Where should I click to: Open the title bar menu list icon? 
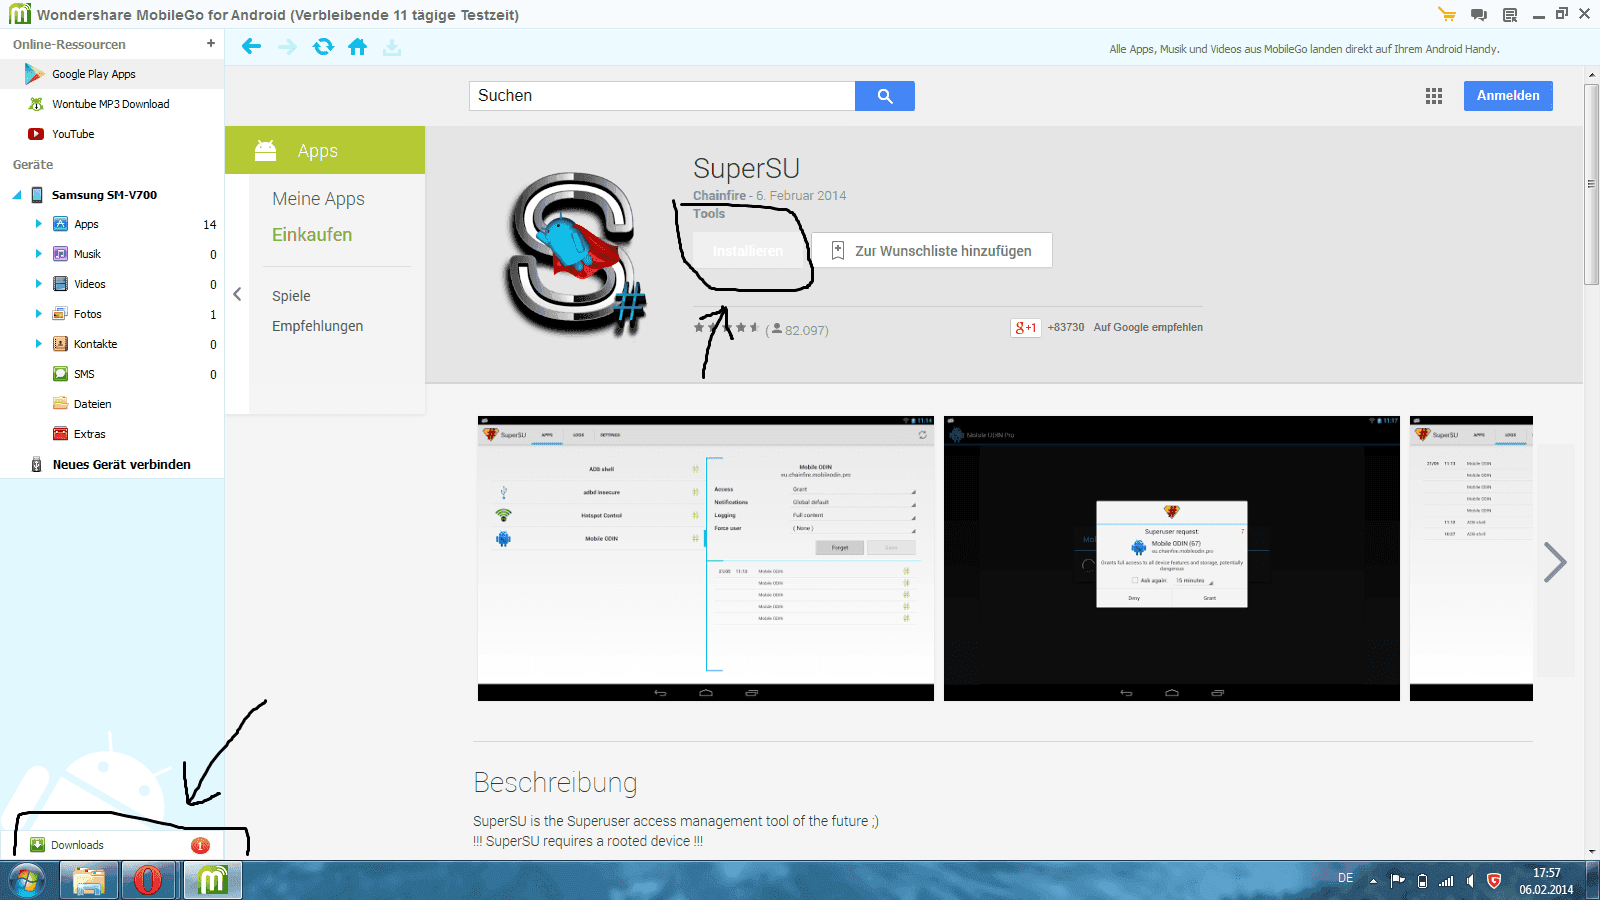coord(1510,14)
